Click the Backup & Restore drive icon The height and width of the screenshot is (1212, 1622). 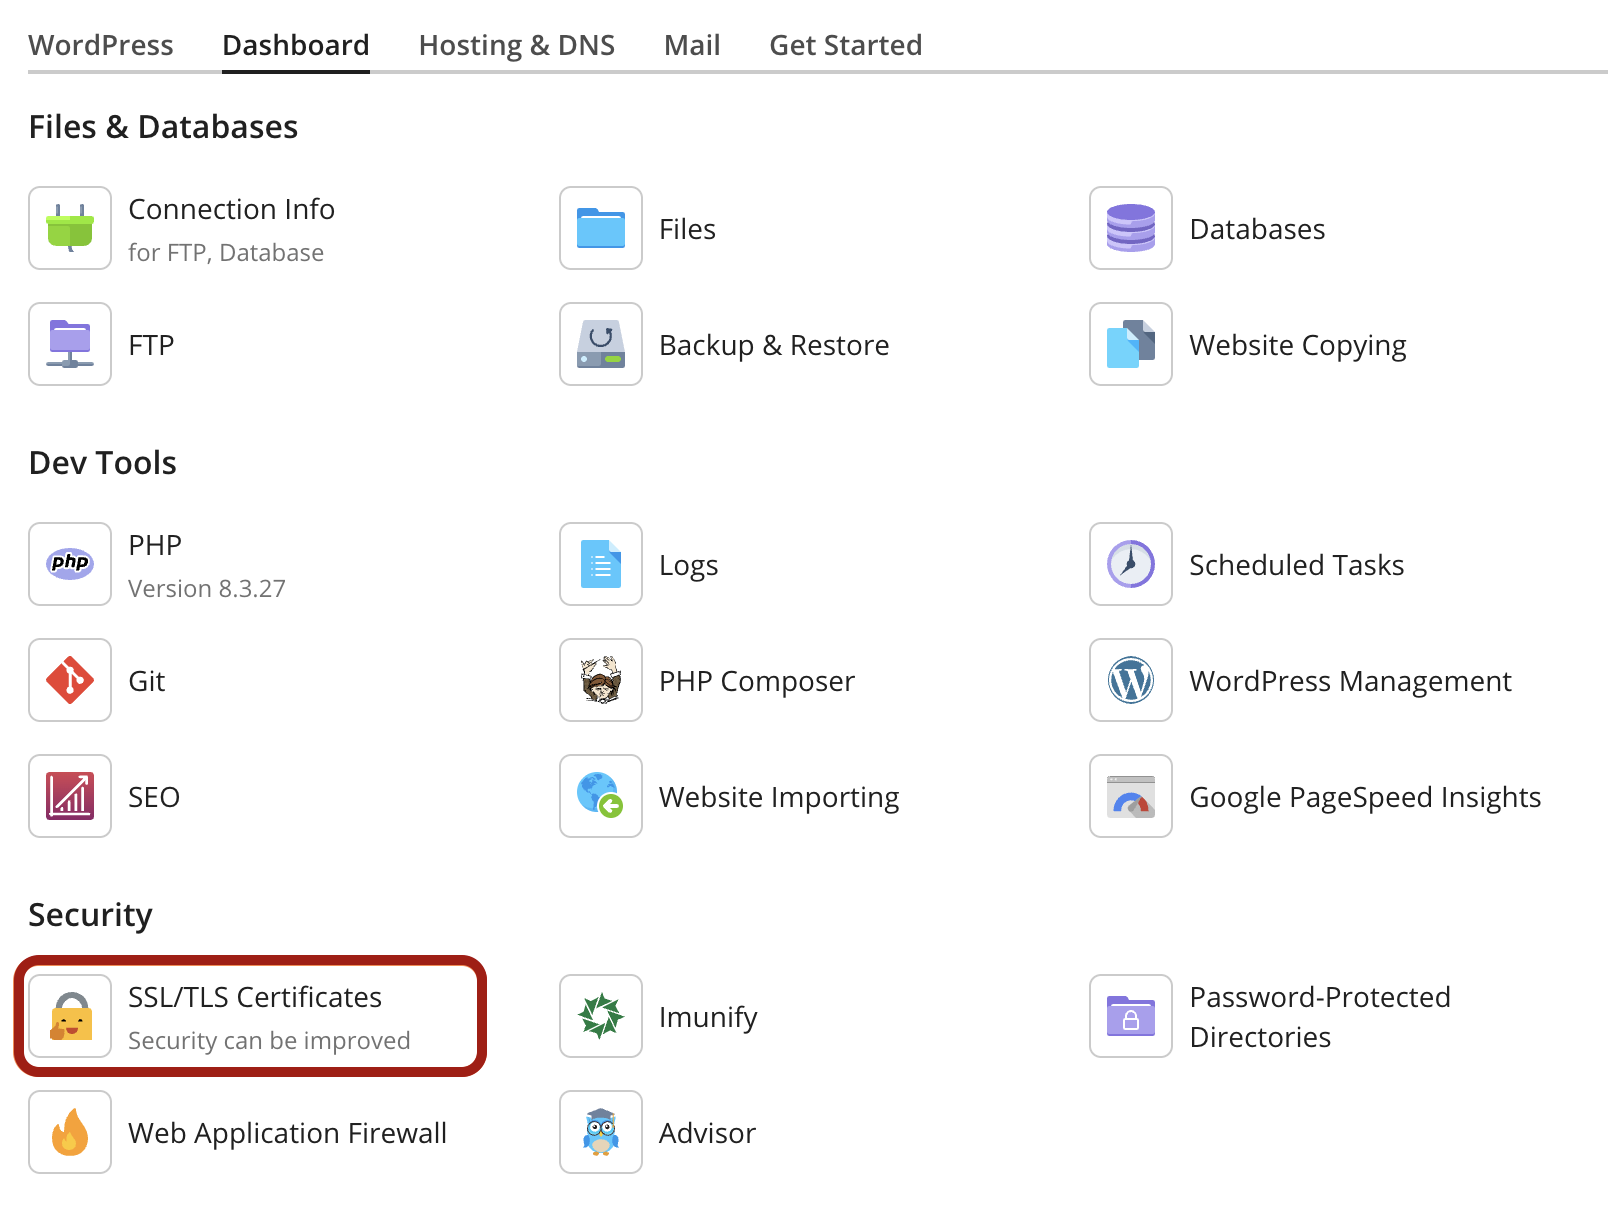point(601,344)
